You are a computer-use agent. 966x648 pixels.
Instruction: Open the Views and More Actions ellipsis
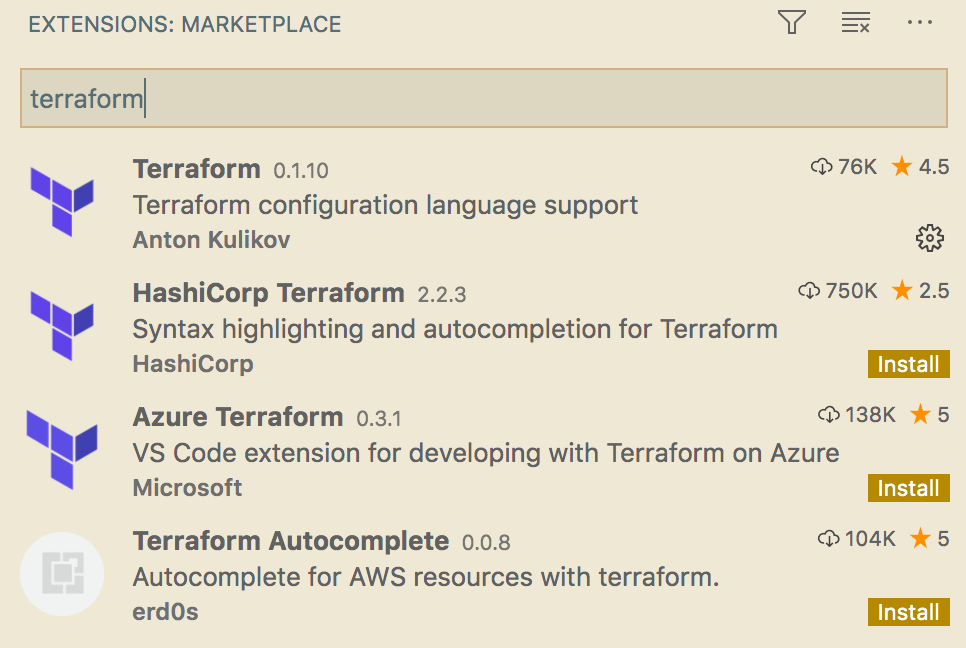click(919, 23)
